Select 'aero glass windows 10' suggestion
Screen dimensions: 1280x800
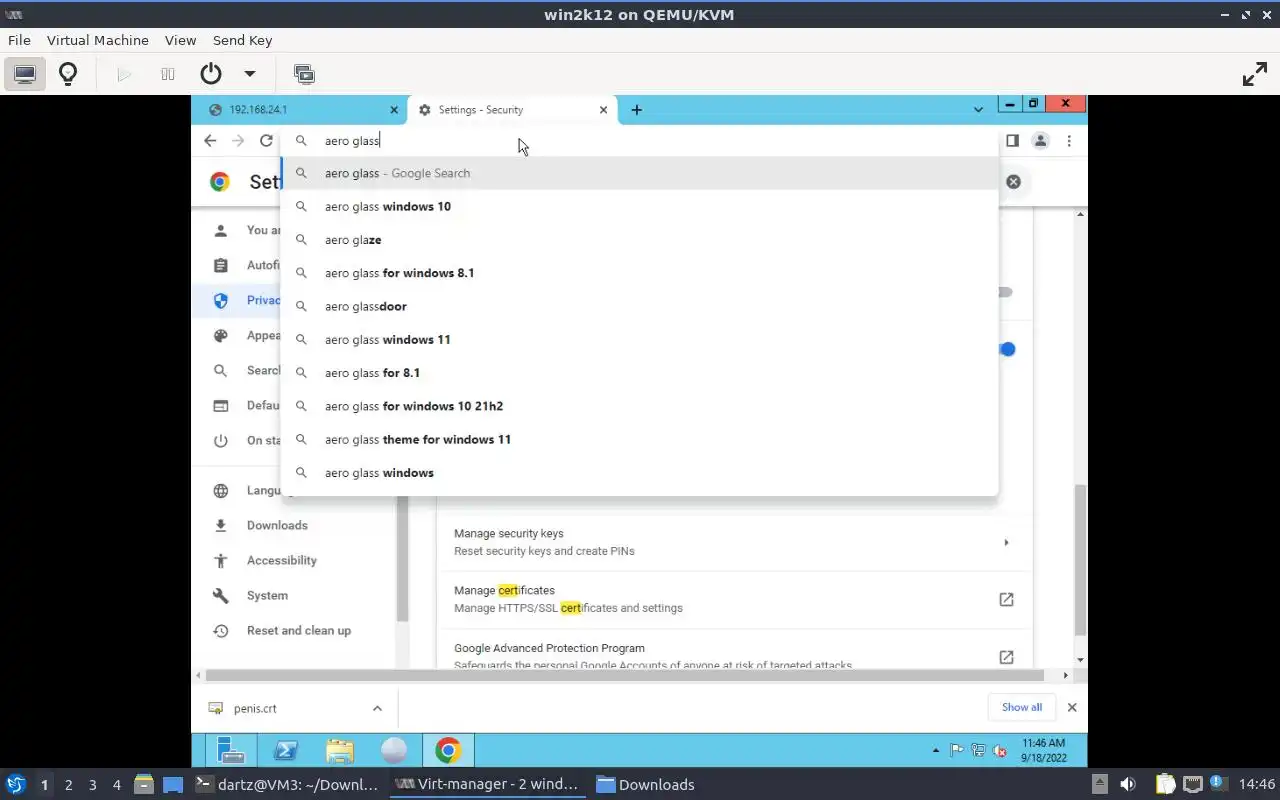point(640,206)
